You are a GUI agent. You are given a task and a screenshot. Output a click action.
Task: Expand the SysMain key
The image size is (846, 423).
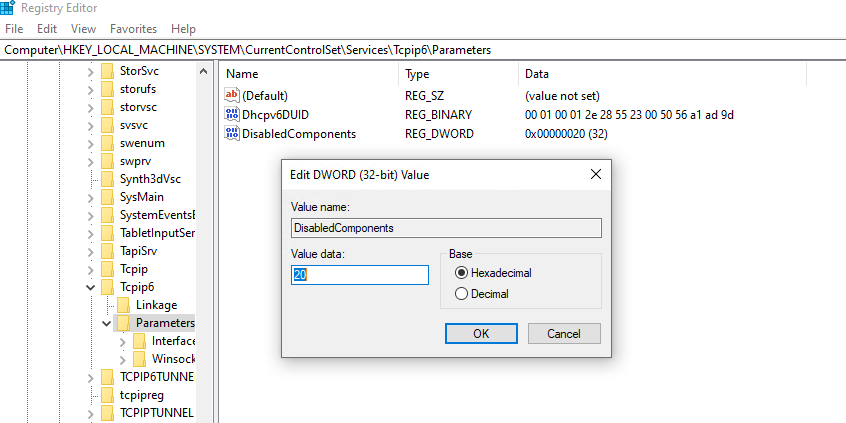[91, 197]
